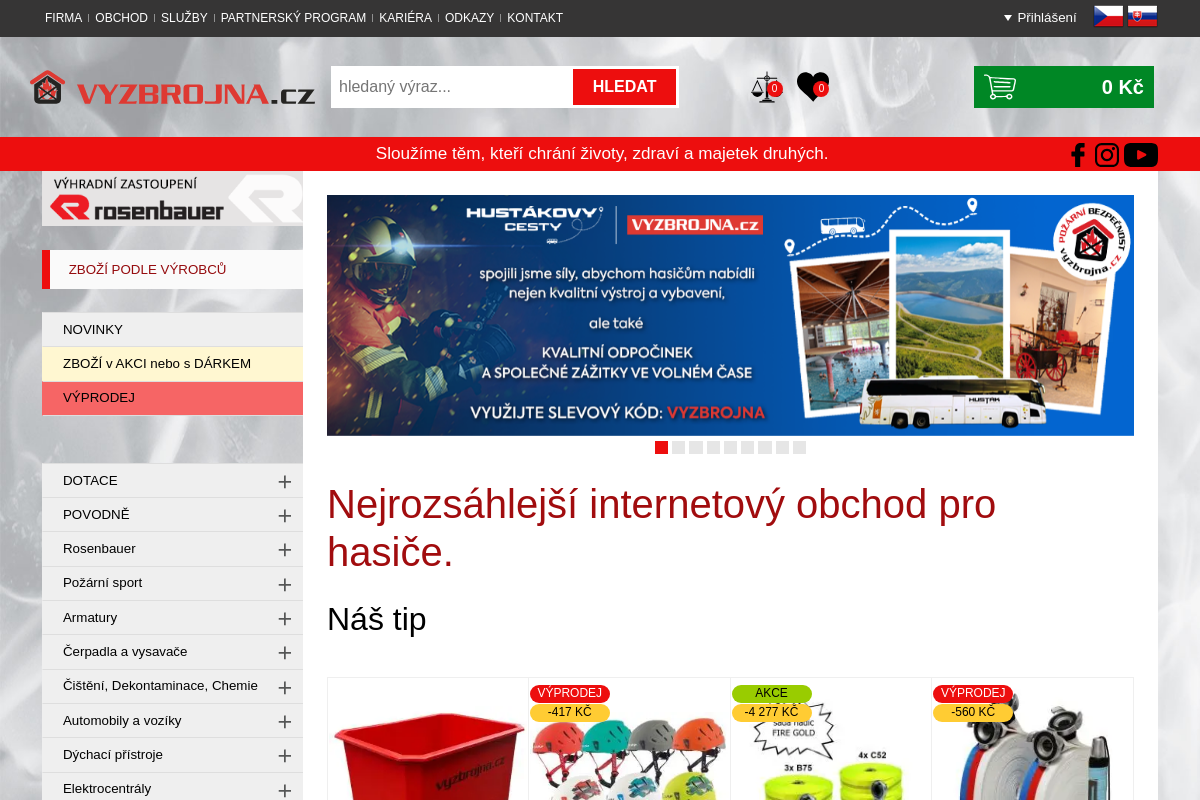The width and height of the screenshot is (1200, 800).
Task: Select the fifth carousel dot
Action: click(730, 447)
